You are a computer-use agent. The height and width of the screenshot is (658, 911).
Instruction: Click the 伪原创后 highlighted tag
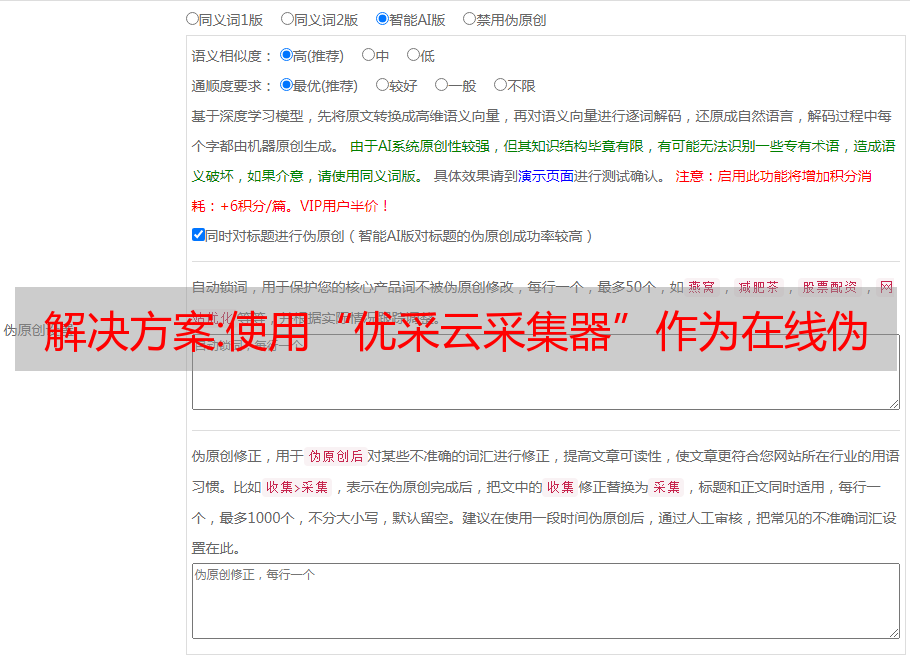click(x=336, y=456)
